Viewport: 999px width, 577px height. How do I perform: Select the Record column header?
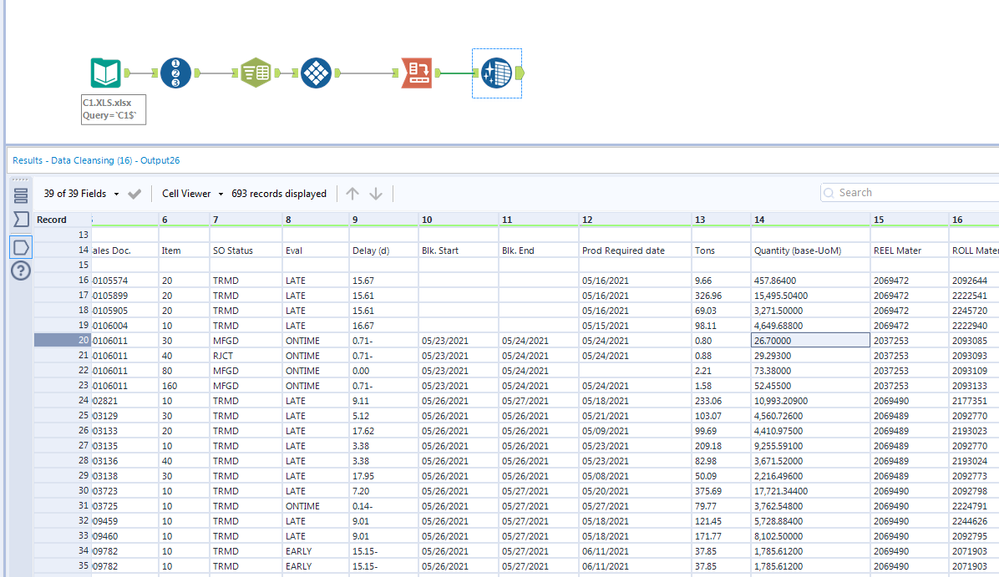(x=62, y=220)
